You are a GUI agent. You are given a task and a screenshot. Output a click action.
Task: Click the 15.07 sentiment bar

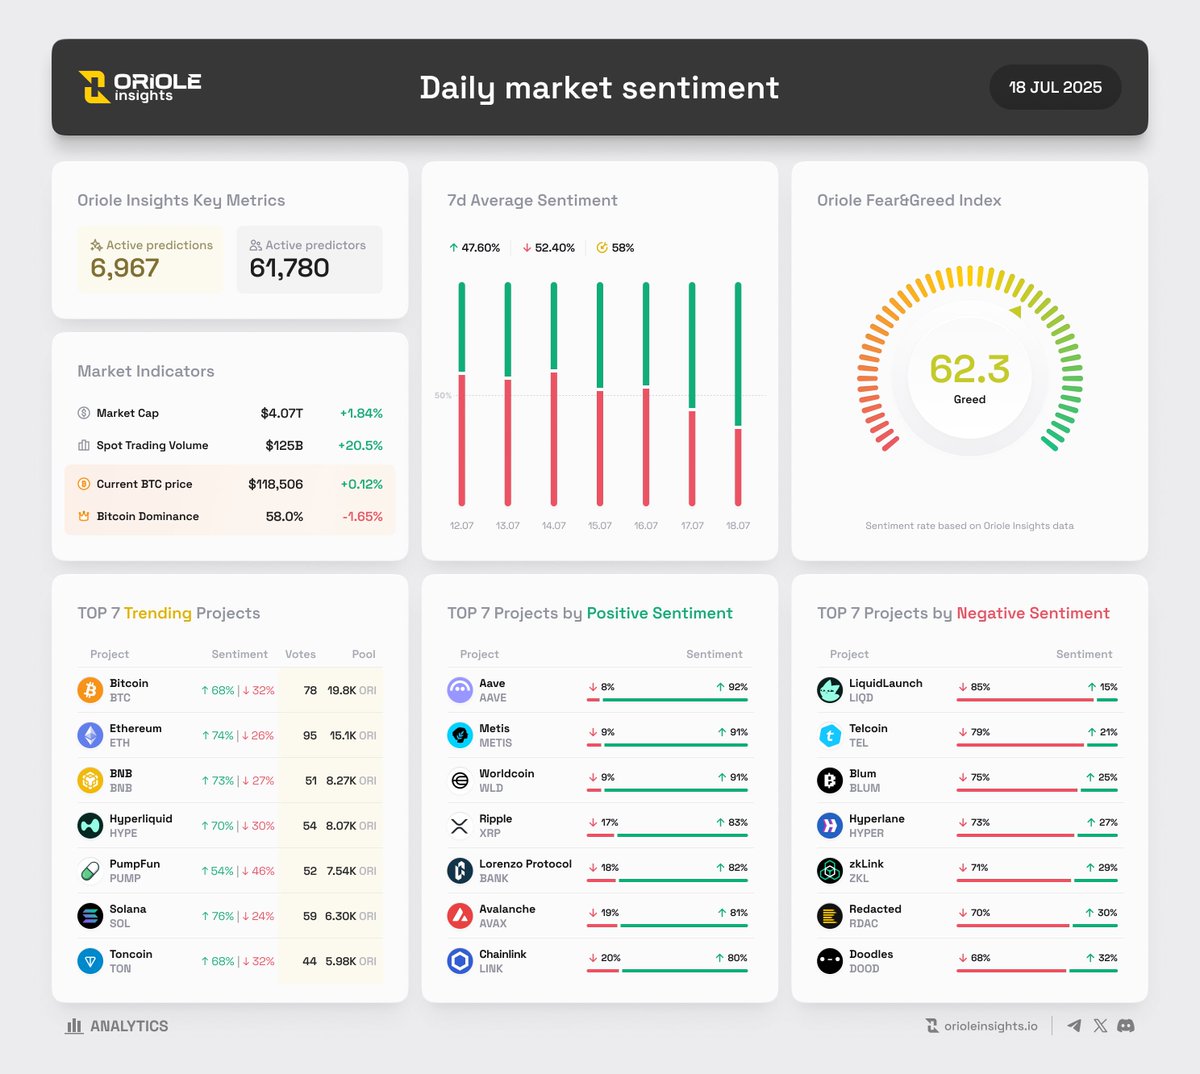[x=600, y=394]
